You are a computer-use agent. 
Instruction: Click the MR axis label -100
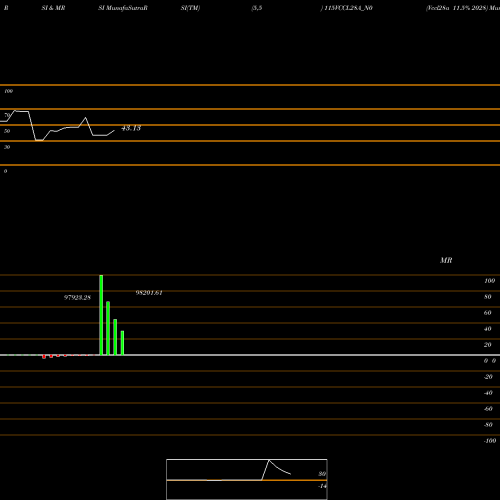(x=490, y=441)
